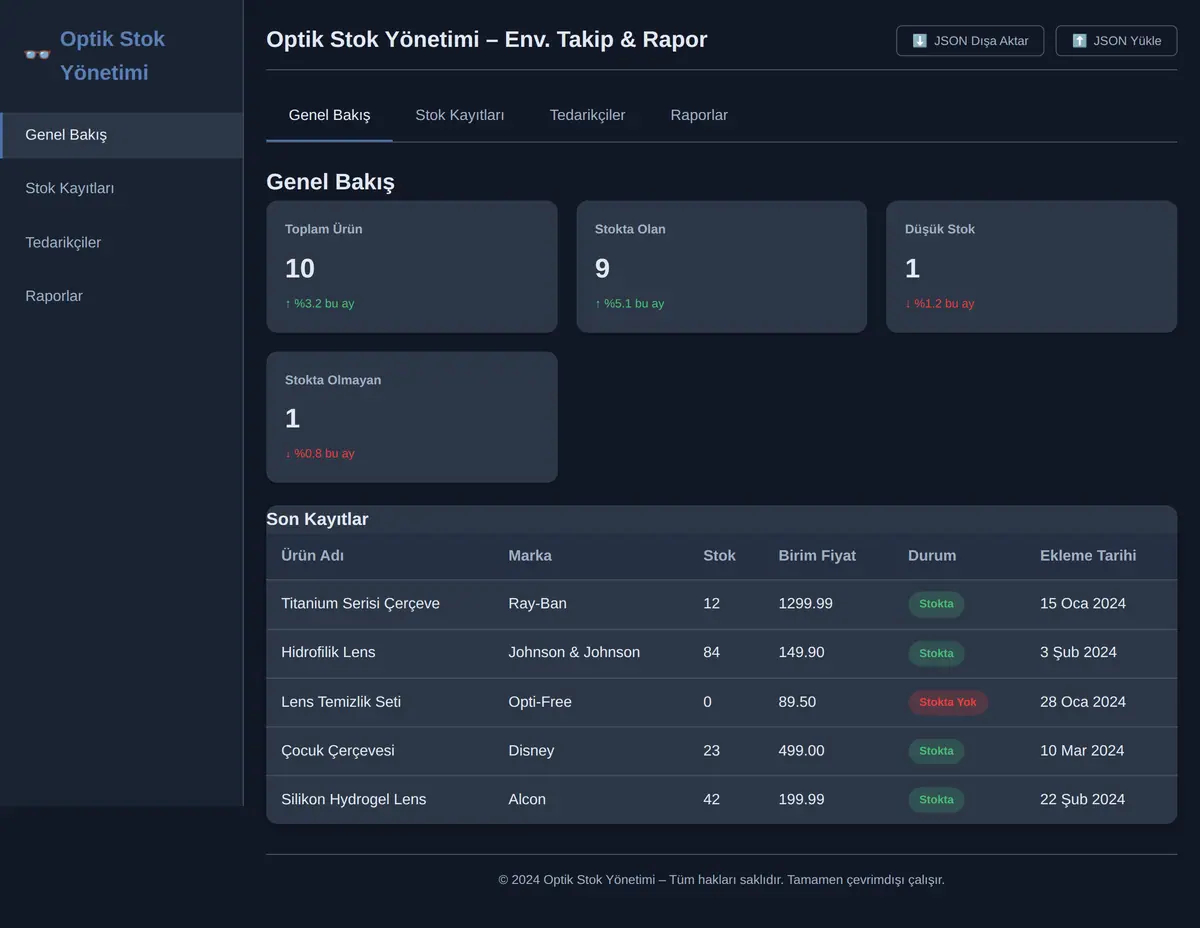Viewport: 1200px width, 928px height.
Task: Select the Çocuk Çerçevesi product name
Action: (x=338, y=751)
